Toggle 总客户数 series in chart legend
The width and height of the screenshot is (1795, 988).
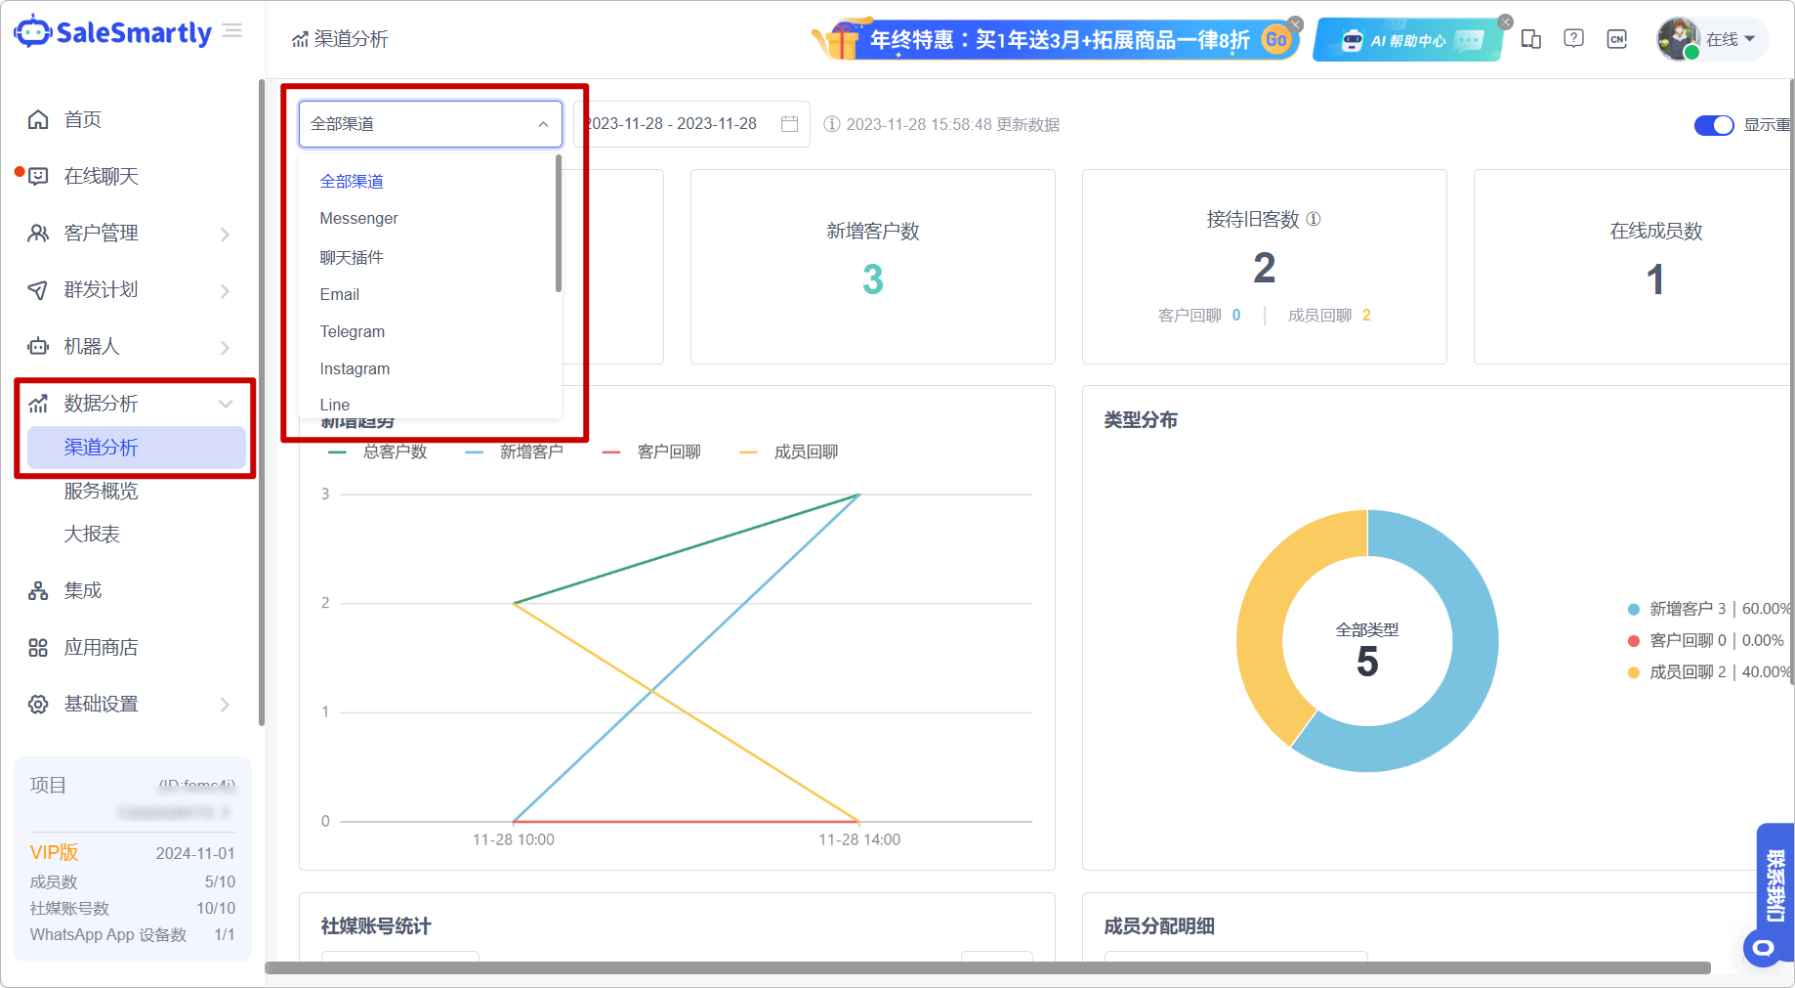378,452
